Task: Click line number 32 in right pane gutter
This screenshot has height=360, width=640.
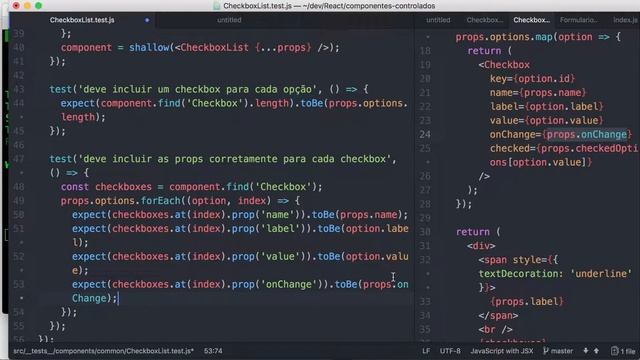Action: (424, 260)
